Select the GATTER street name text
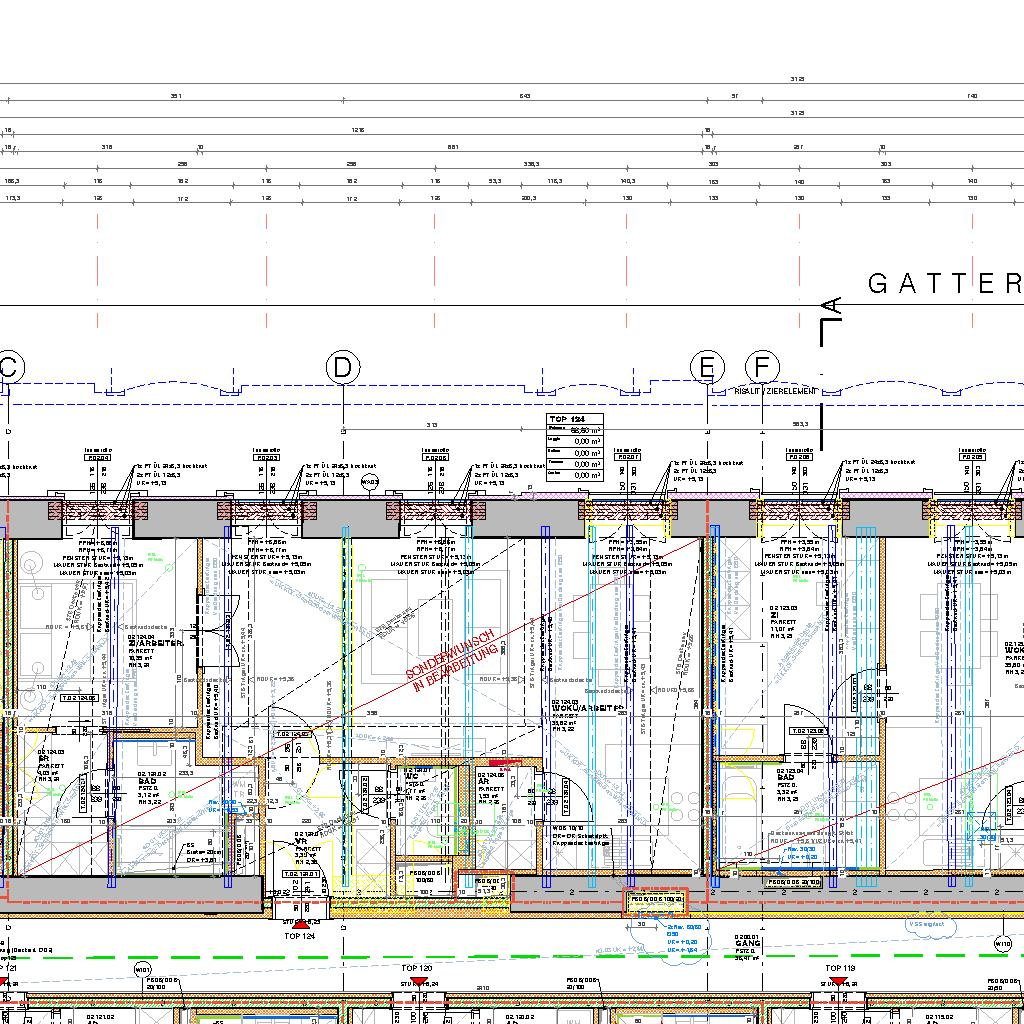This screenshot has height=1024, width=1024. coord(945,284)
